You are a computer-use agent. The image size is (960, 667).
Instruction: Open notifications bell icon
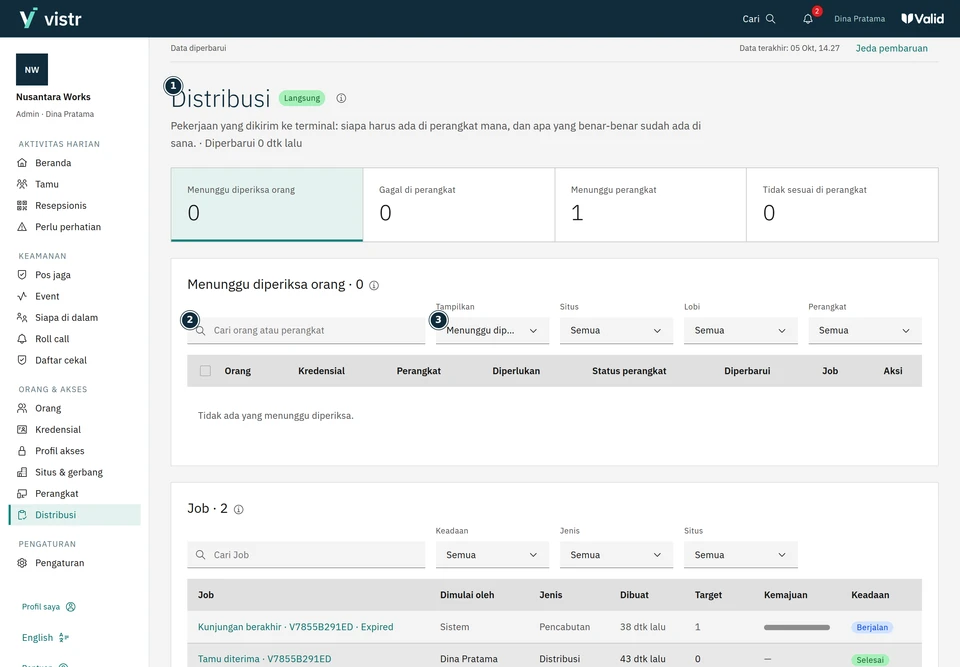pos(808,19)
